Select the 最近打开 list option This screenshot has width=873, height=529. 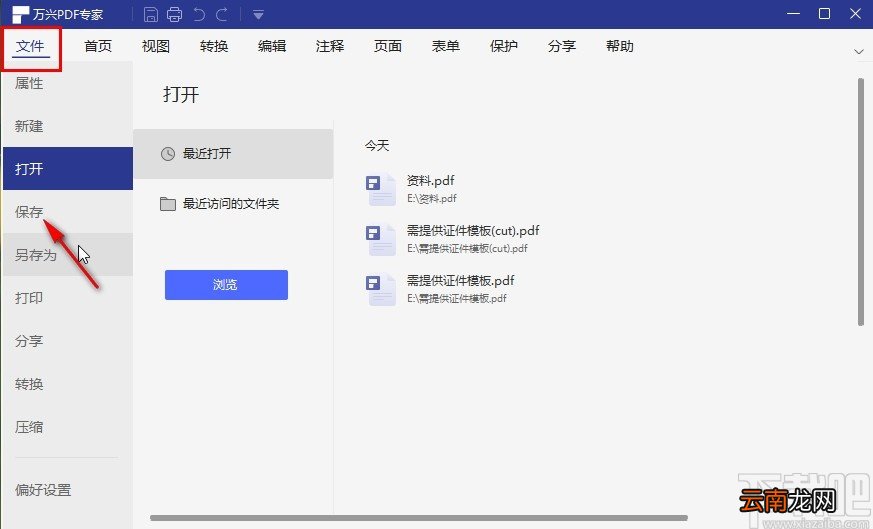tap(233, 154)
